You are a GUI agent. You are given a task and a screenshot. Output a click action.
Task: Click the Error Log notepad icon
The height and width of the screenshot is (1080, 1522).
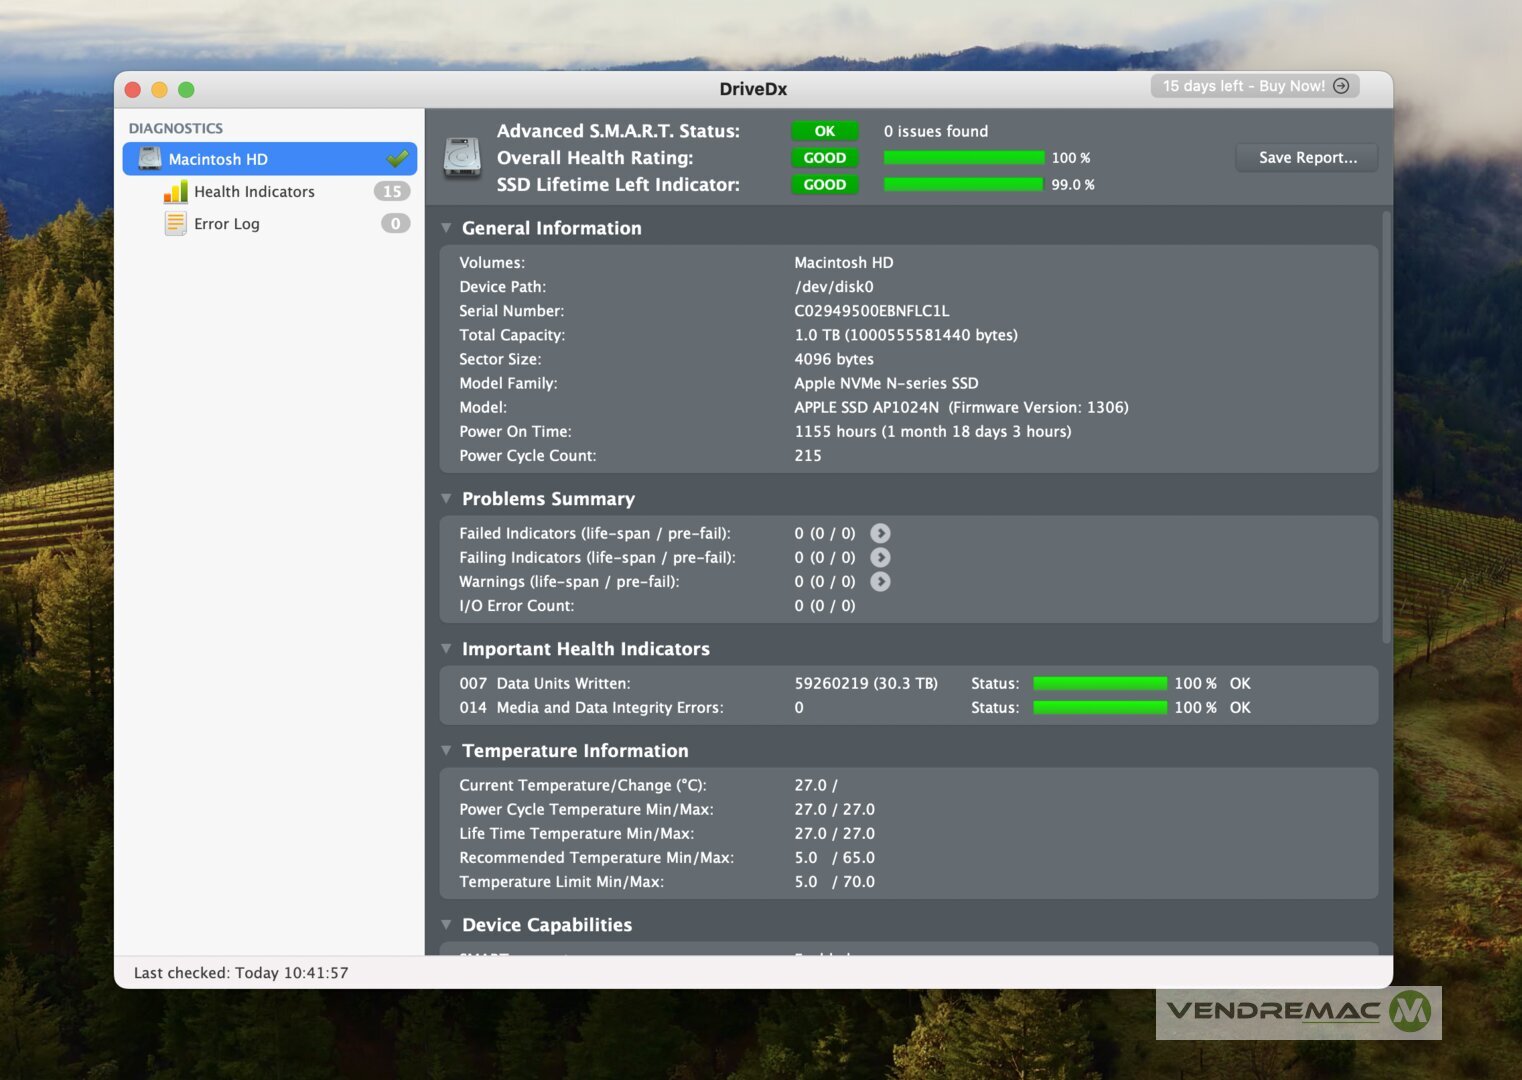point(175,224)
